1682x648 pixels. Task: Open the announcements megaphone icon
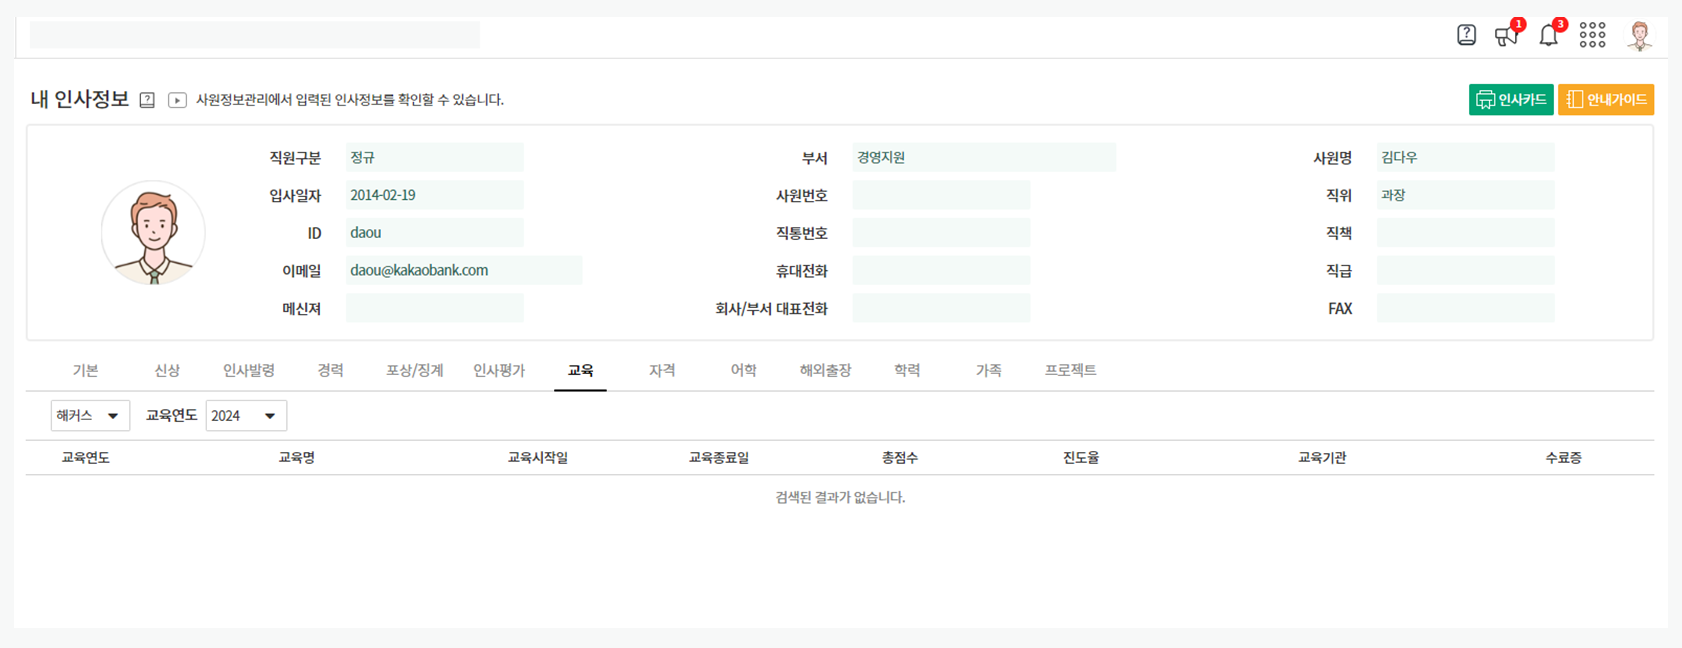tap(1506, 36)
